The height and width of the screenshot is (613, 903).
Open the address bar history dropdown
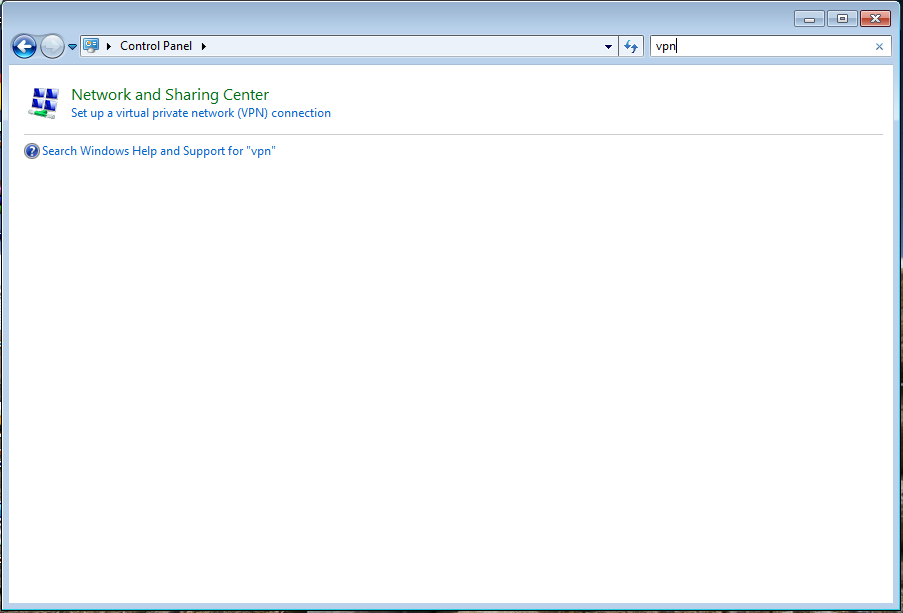(x=608, y=47)
